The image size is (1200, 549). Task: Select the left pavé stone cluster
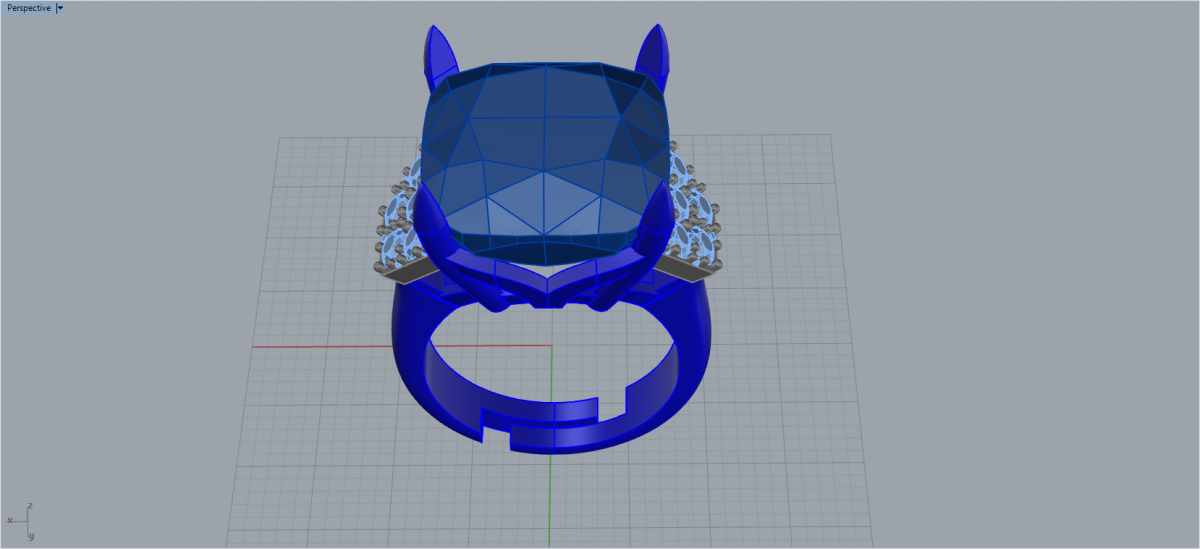(400, 220)
